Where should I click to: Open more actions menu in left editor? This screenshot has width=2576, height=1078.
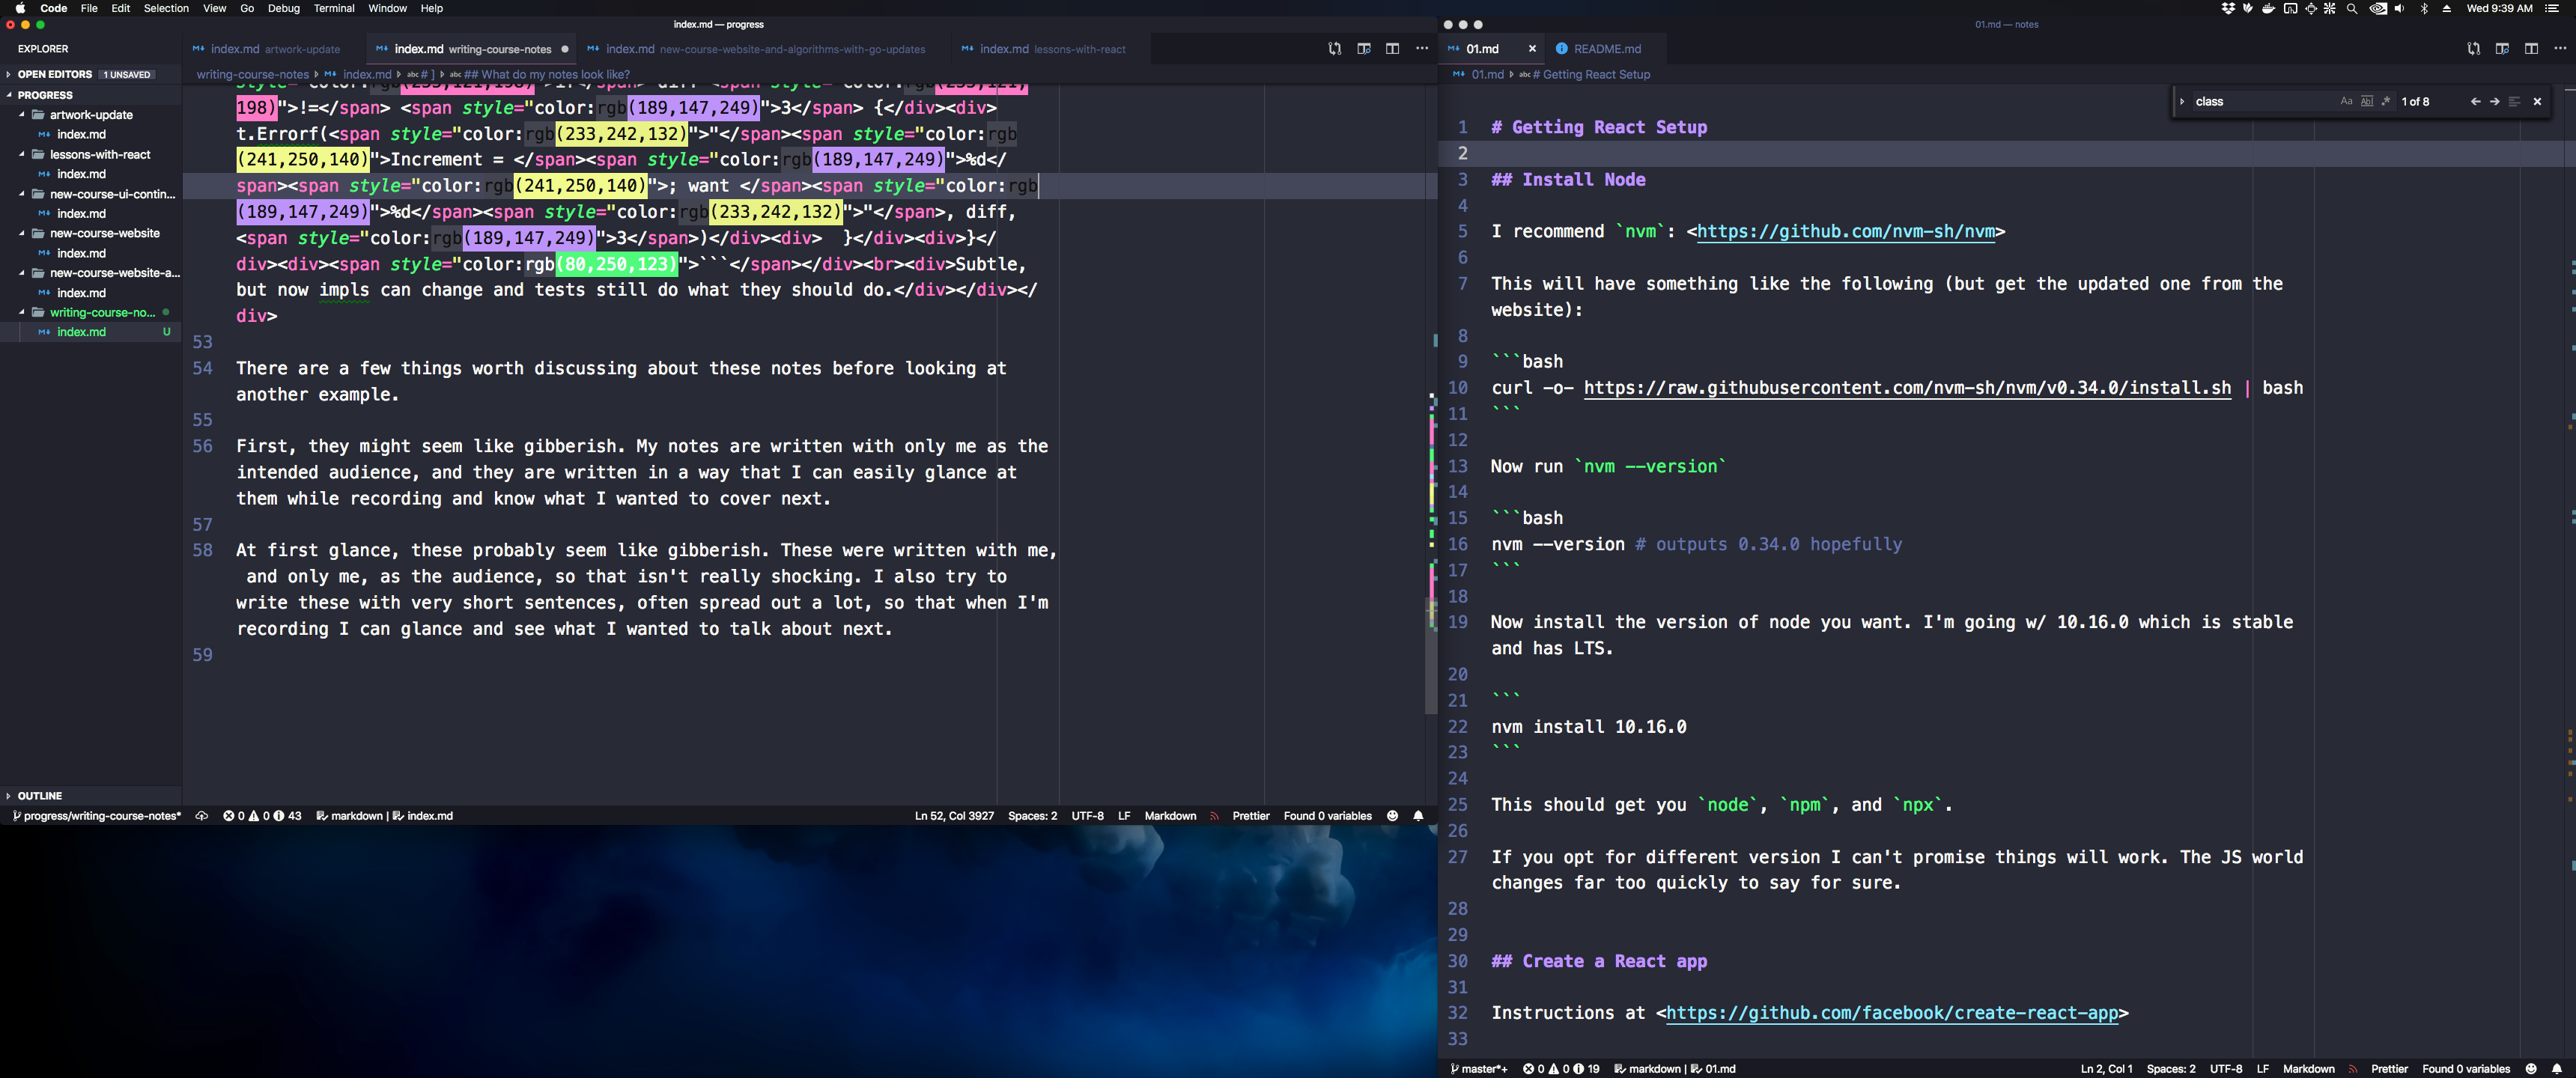[1422, 48]
